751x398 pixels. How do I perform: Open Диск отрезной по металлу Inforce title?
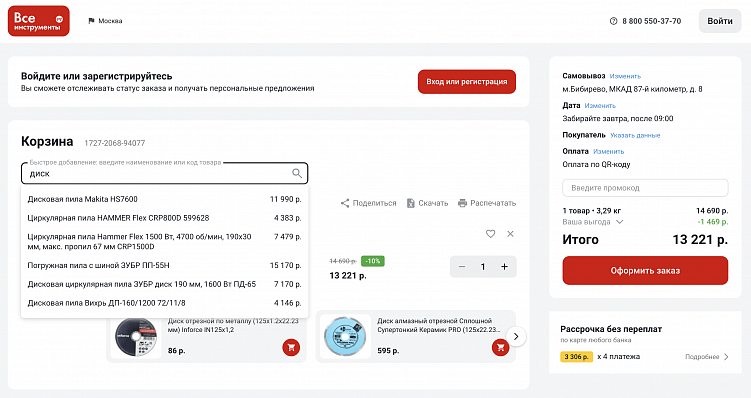(x=233, y=325)
